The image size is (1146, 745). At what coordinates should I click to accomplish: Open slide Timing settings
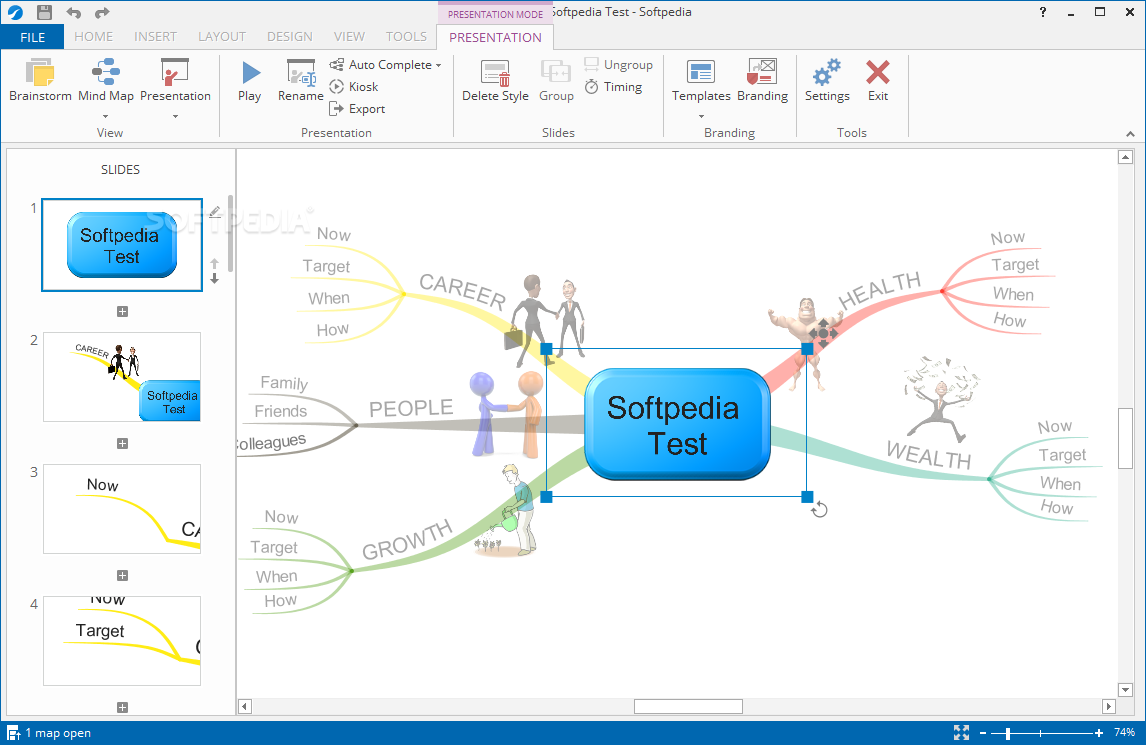point(613,87)
